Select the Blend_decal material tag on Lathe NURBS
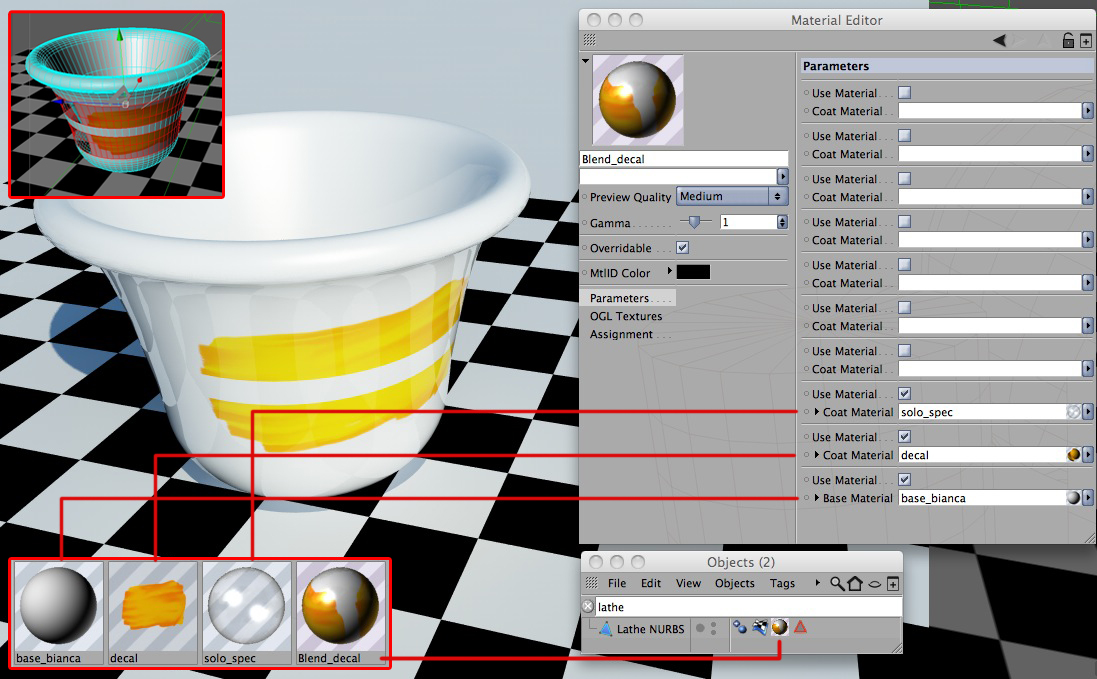 click(x=779, y=628)
